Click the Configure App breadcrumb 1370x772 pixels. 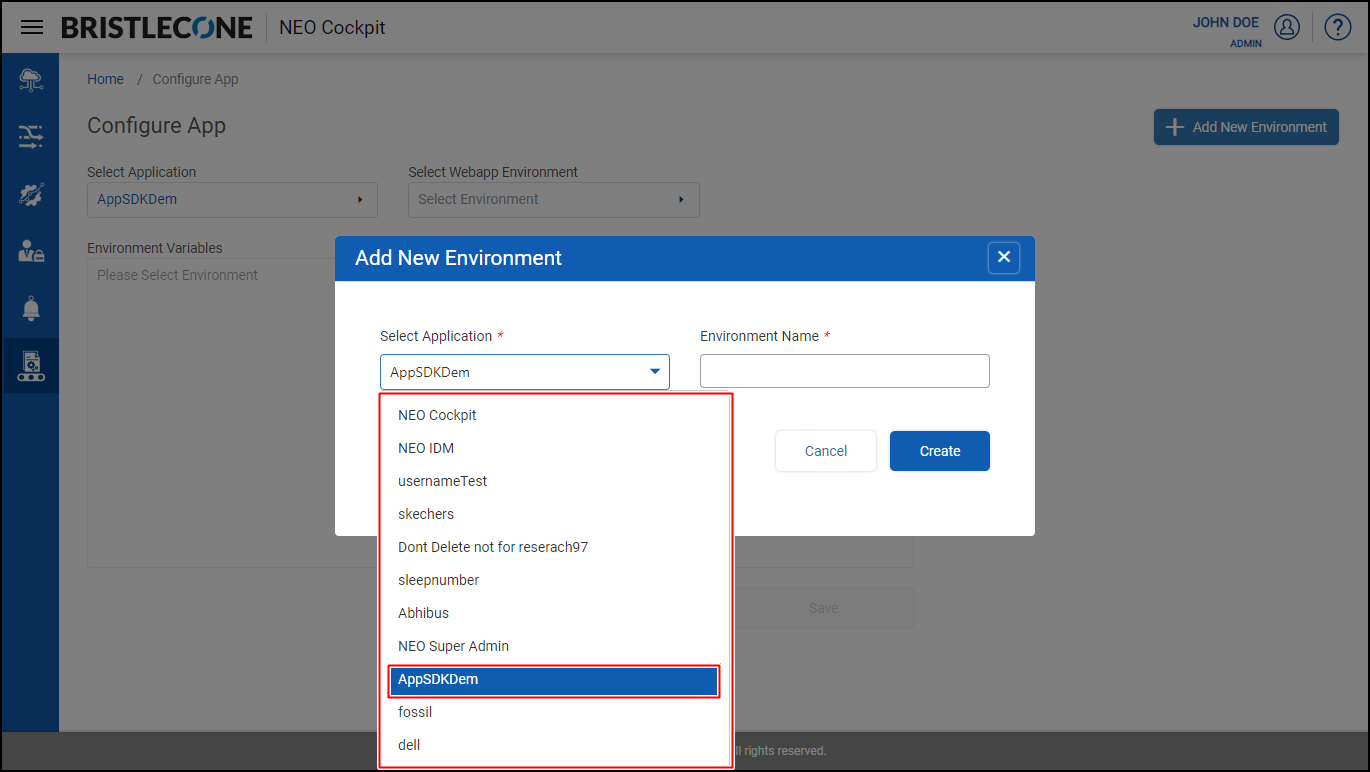point(195,79)
